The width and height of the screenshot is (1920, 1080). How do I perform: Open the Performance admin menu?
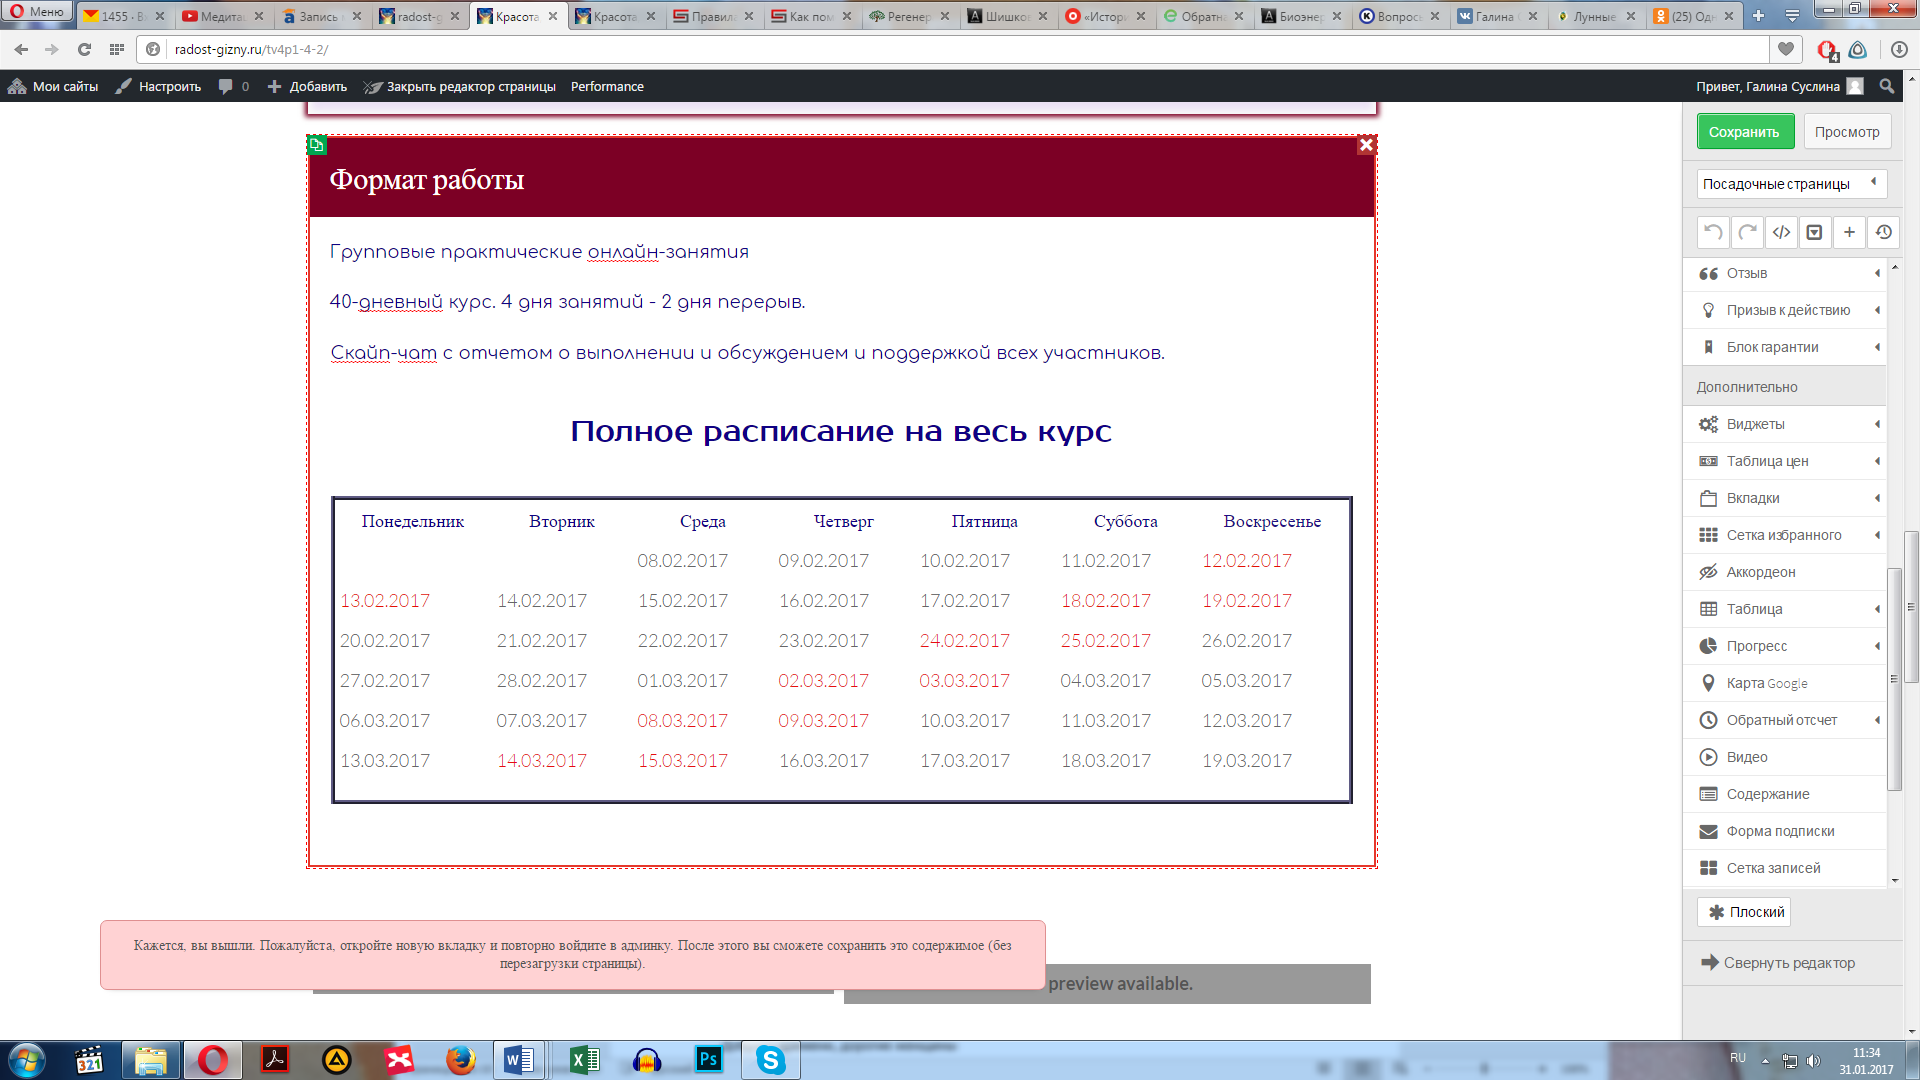(x=607, y=87)
